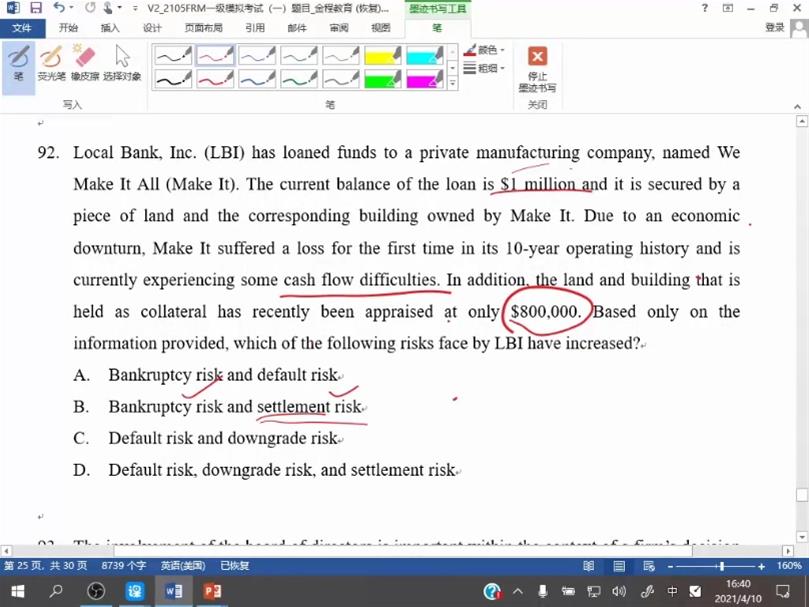Select the Eraser (橡皮擦) tool
This screenshot has height=607, width=809.
coord(85,64)
